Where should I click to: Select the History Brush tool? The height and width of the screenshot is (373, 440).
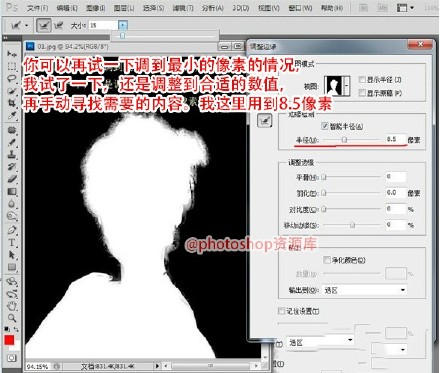12,167
